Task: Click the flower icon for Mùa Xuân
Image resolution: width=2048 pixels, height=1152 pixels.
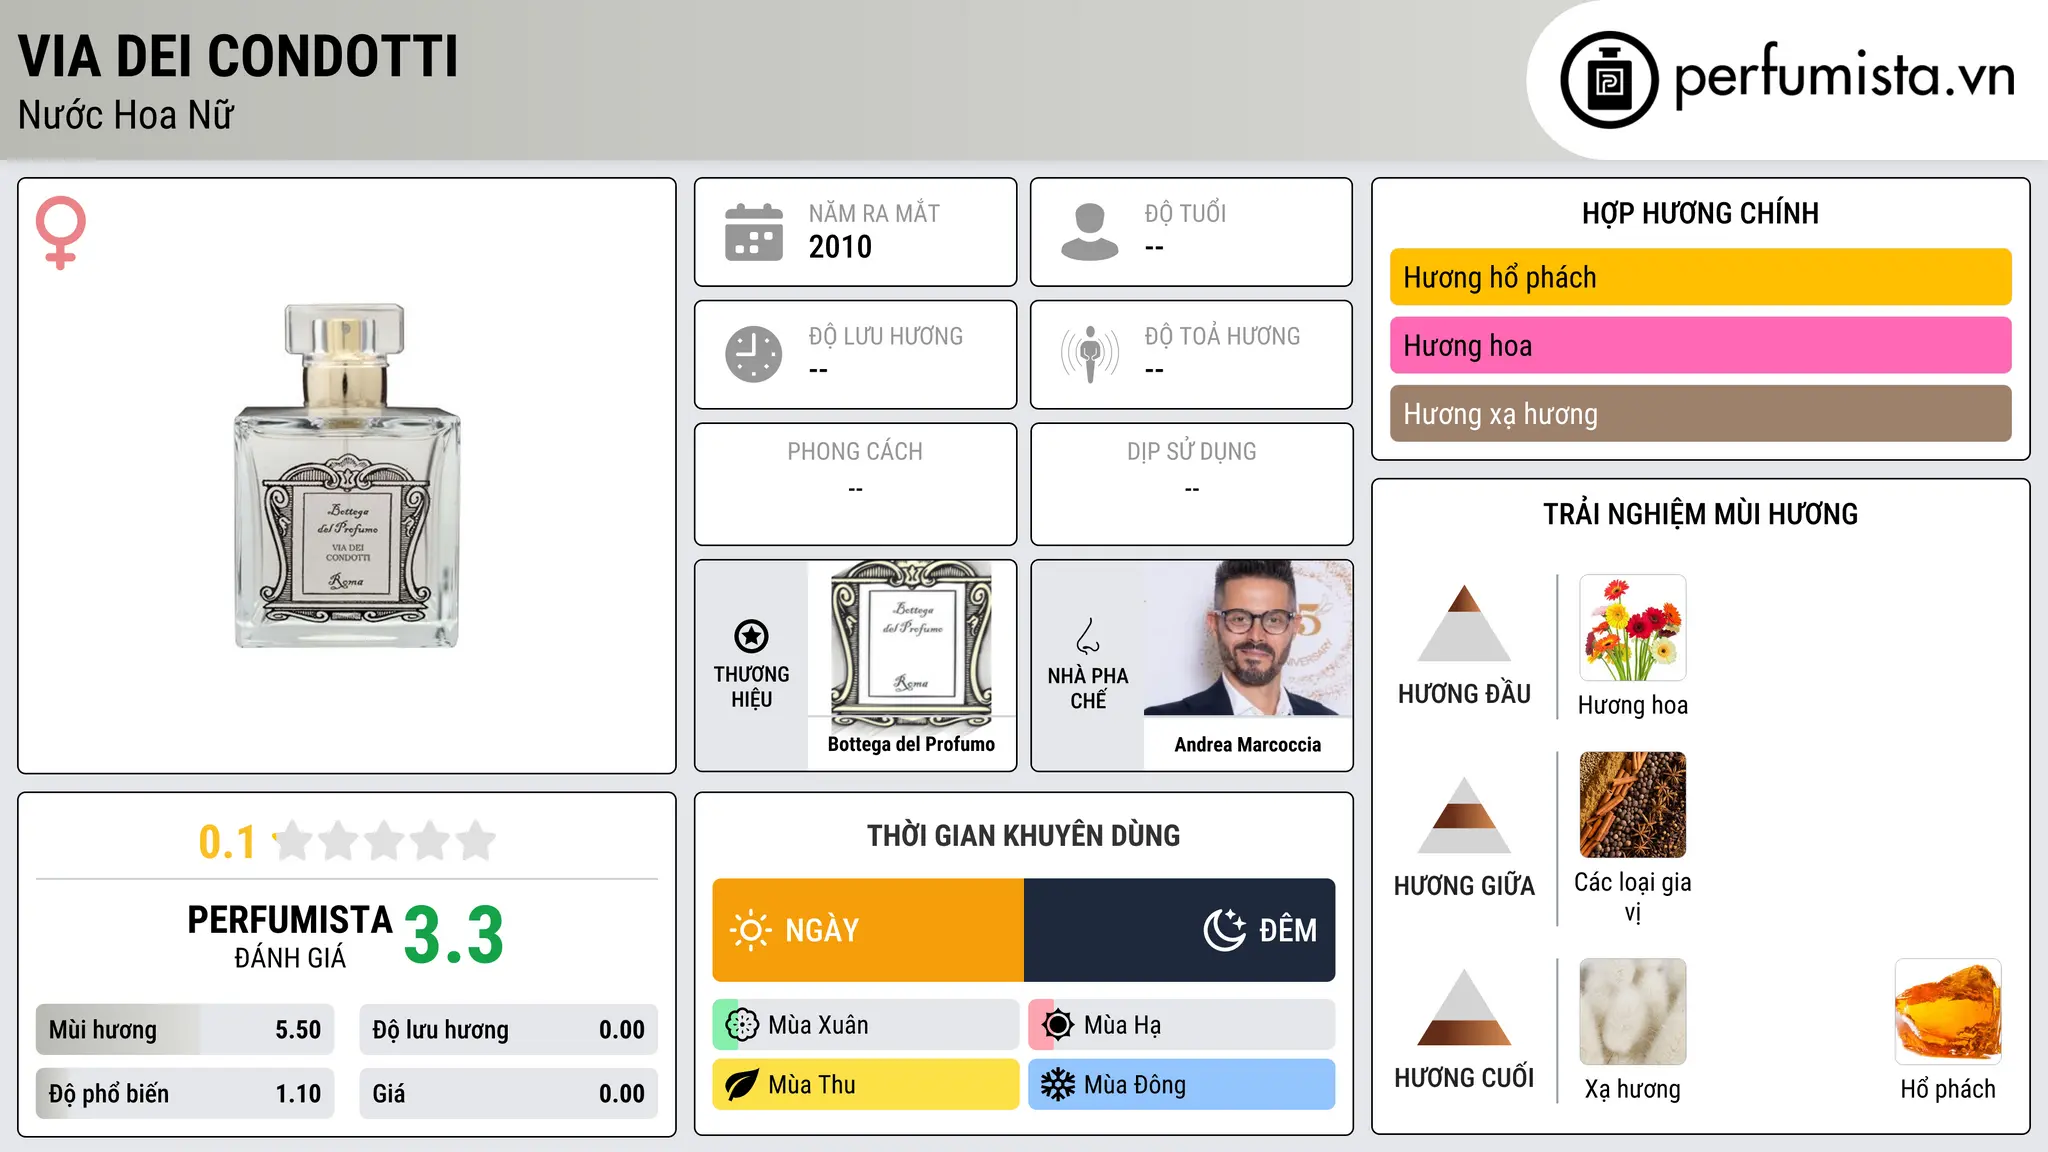Action: pyautogui.click(x=742, y=1025)
